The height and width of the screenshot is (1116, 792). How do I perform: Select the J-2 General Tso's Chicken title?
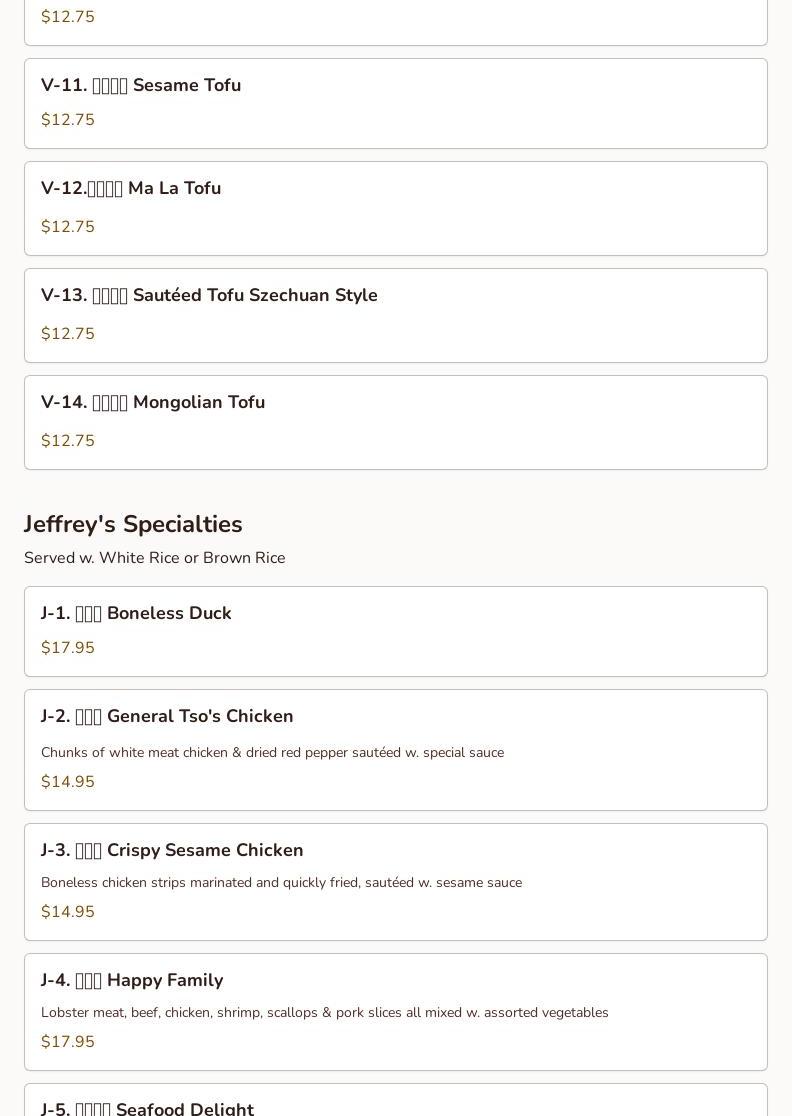167,717
